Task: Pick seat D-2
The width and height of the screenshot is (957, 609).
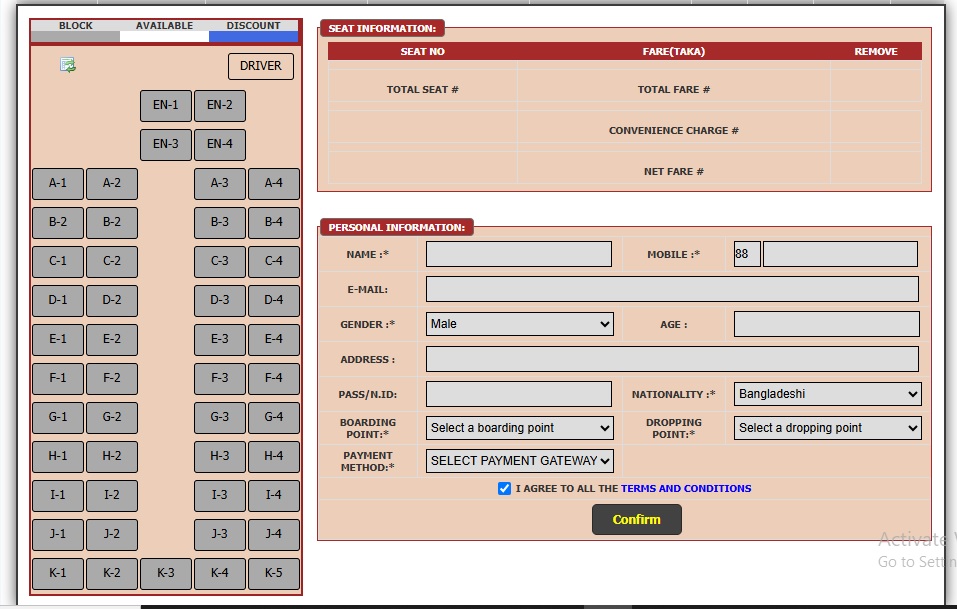Action: click(x=112, y=301)
